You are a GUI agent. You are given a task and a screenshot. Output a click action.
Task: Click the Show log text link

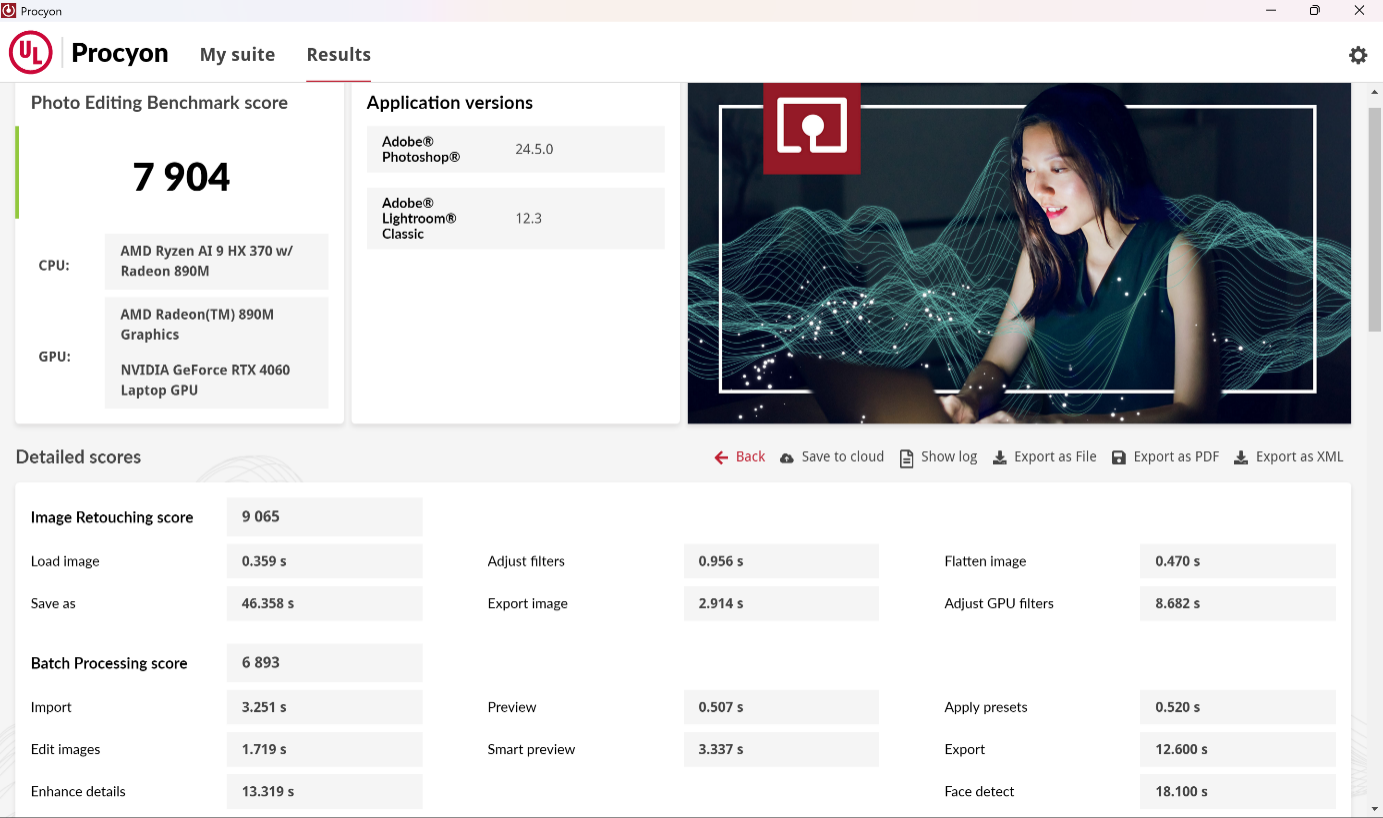pos(949,457)
